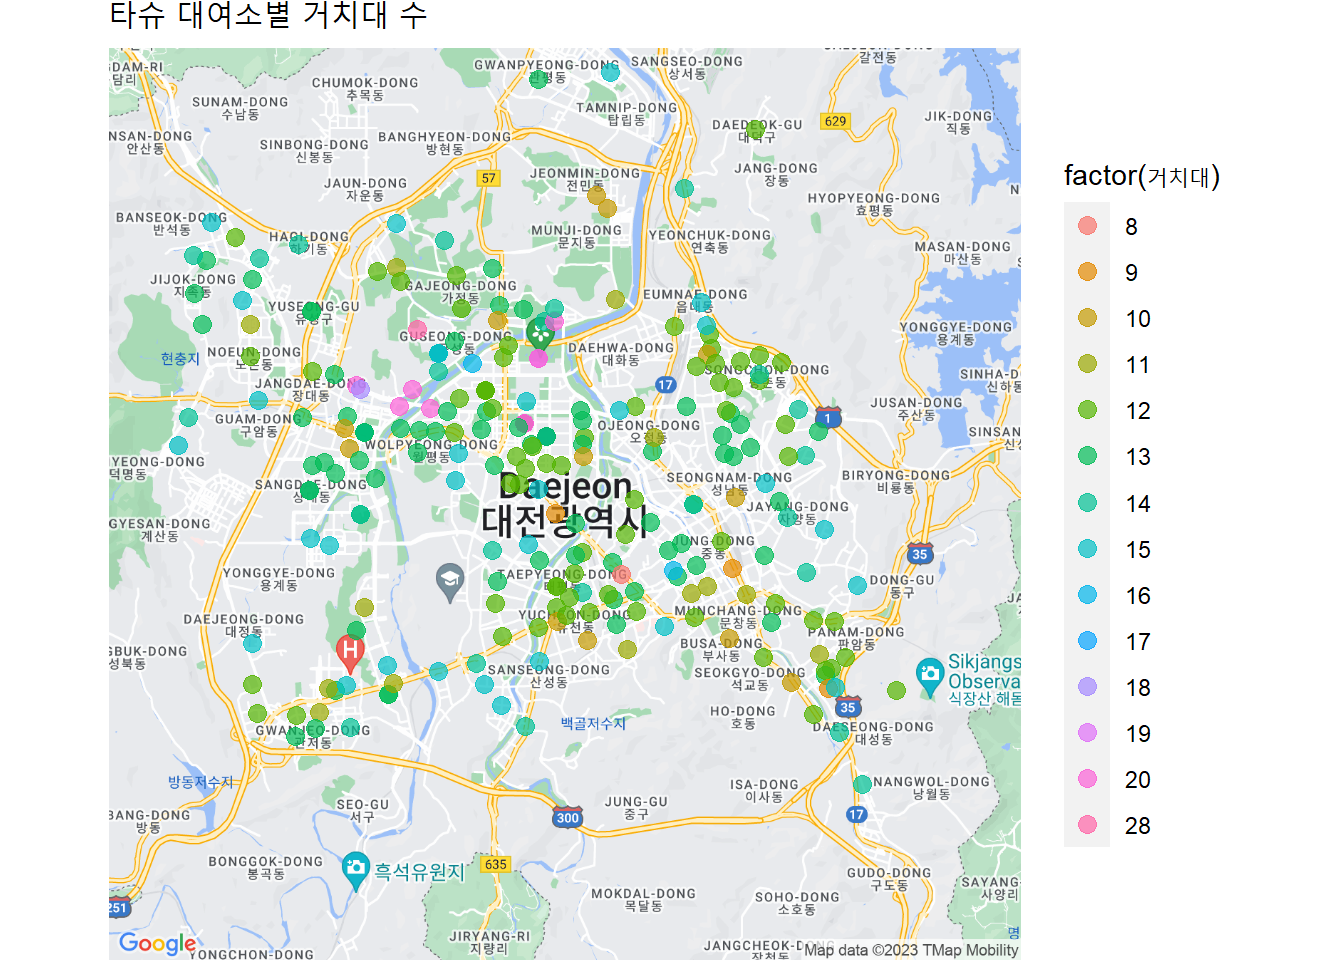Click the 타슈 대여소별 거치대 수 chart title
The image size is (1344, 960).
(x=268, y=15)
